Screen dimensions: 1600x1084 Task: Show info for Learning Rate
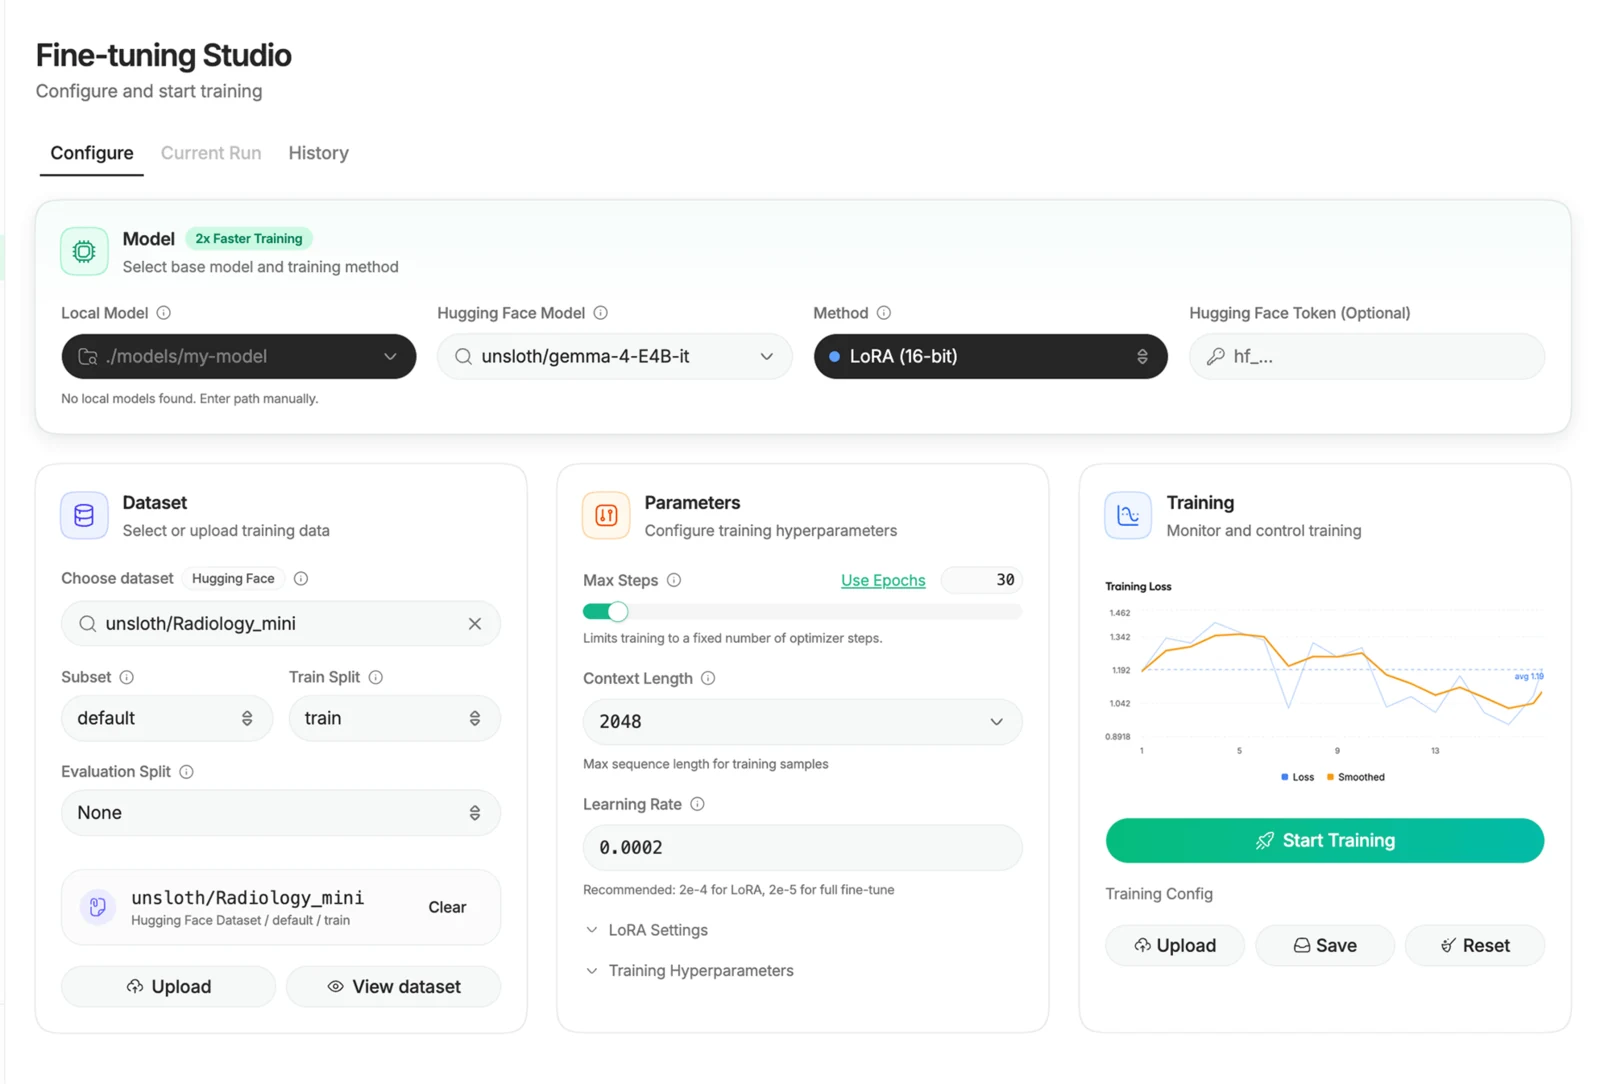(698, 804)
